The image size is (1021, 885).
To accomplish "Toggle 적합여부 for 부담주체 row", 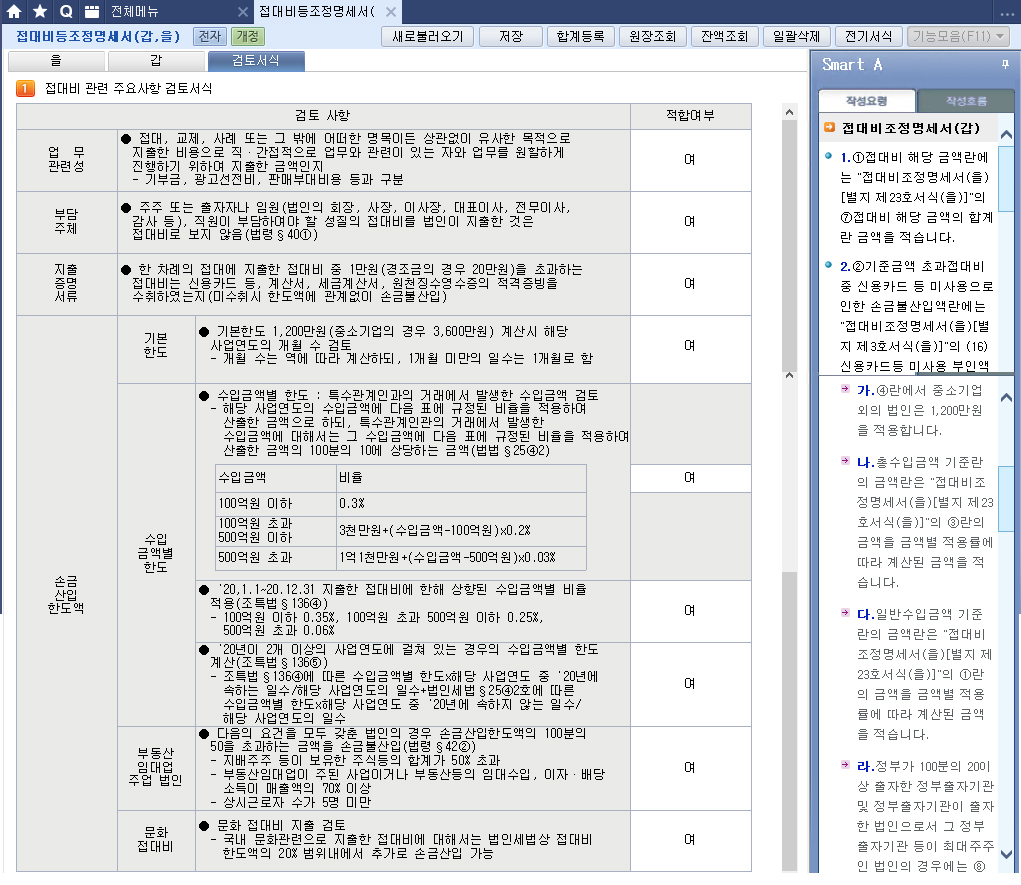I will (690, 221).
